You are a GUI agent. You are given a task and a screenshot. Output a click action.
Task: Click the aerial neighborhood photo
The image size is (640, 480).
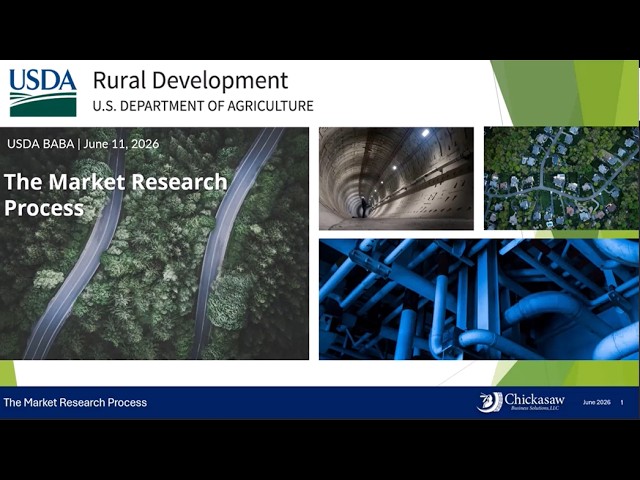(x=562, y=178)
